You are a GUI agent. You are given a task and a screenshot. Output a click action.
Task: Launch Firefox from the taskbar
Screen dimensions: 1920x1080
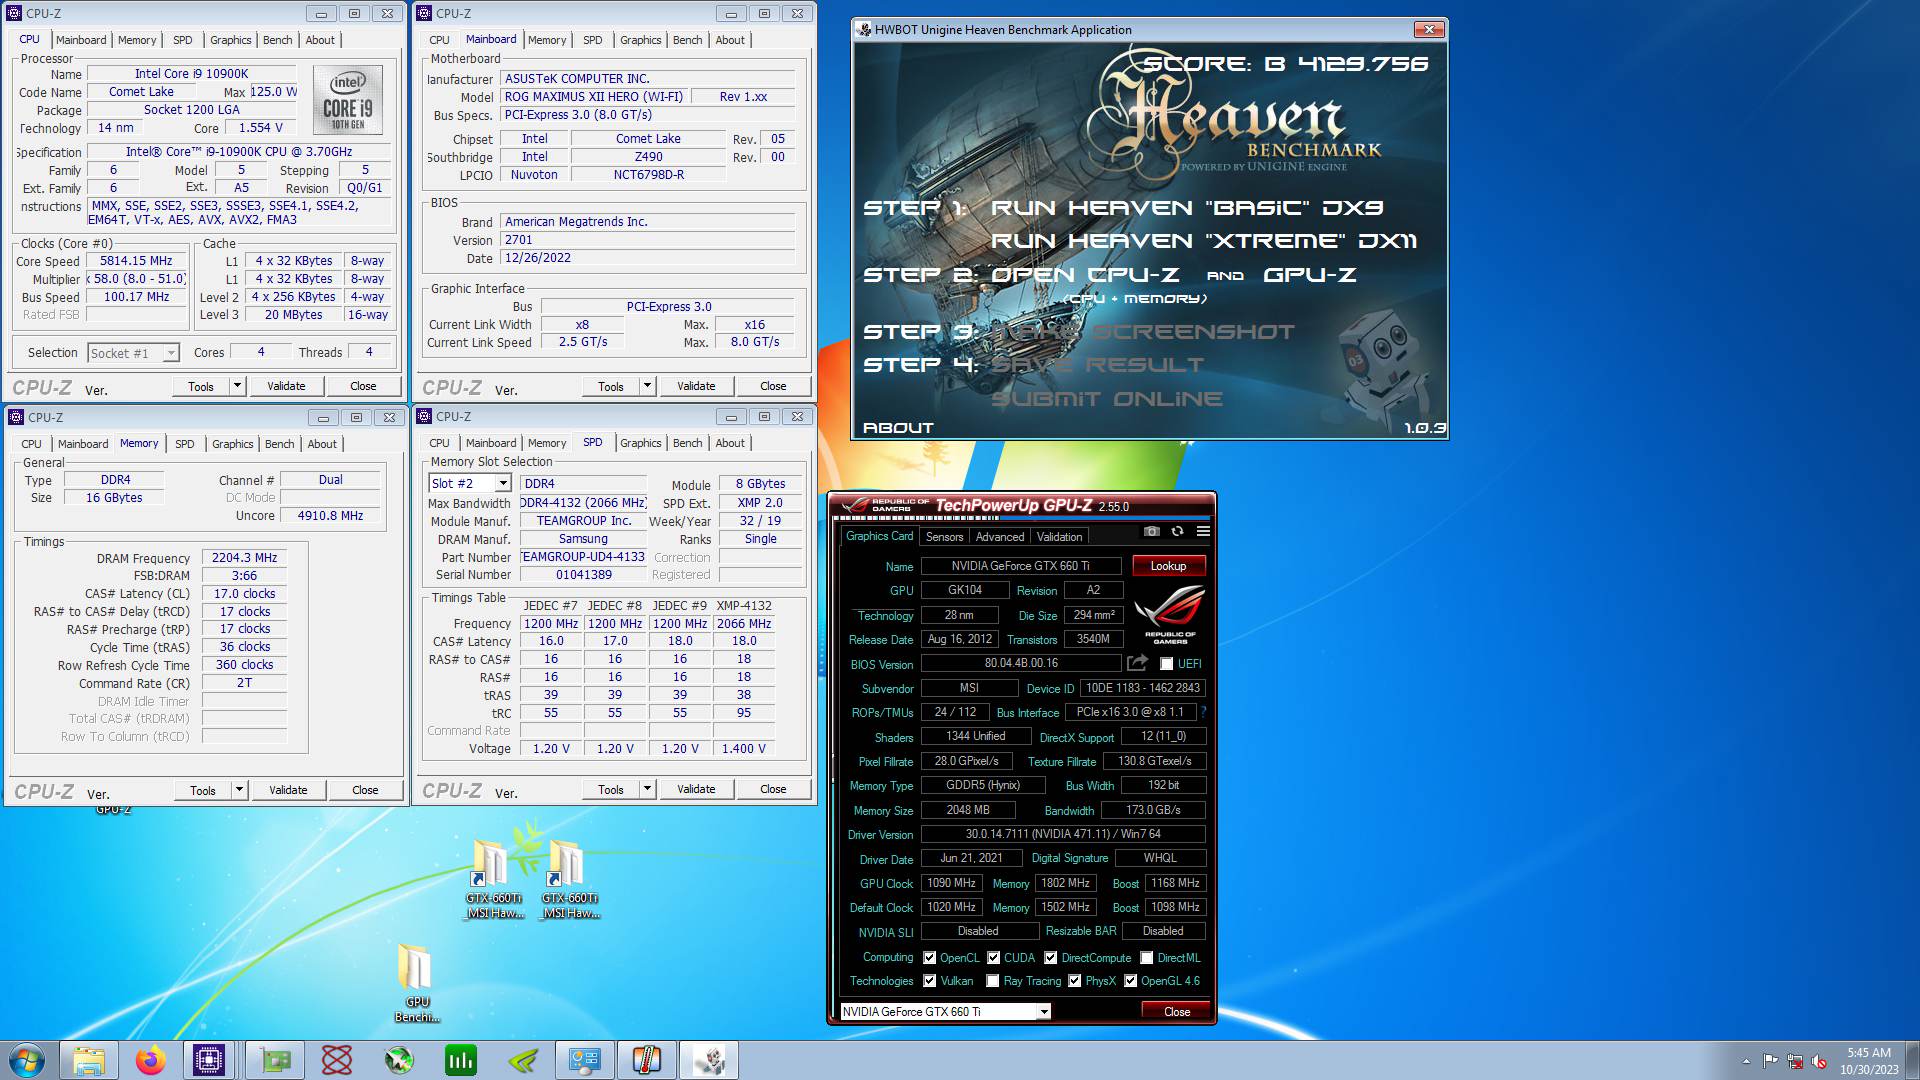pos(151,1060)
